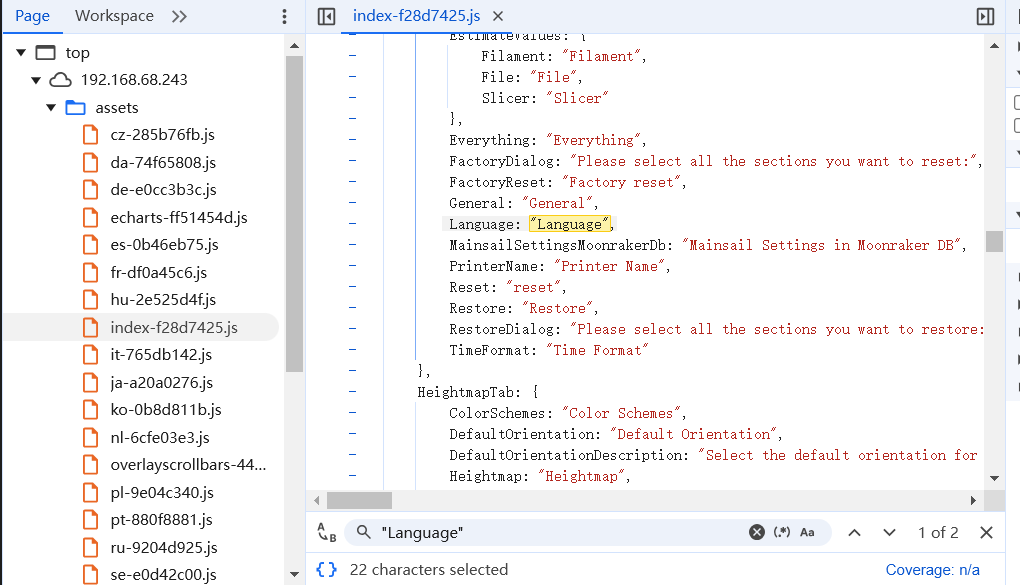Jump to next search result
The width and height of the screenshot is (1020, 585).
889,533
